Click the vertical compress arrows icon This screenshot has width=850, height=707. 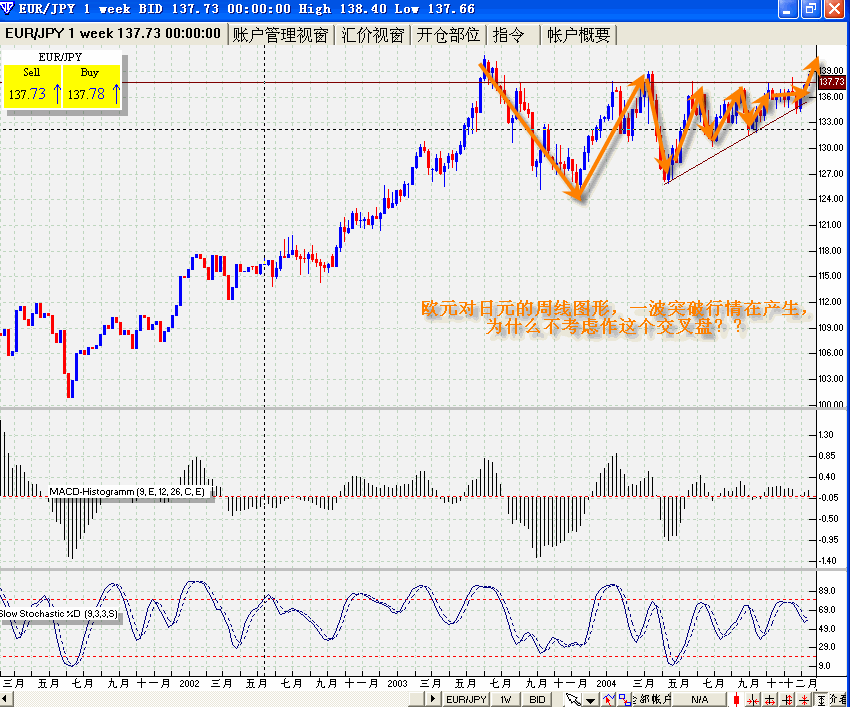pyautogui.click(x=804, y=700)
